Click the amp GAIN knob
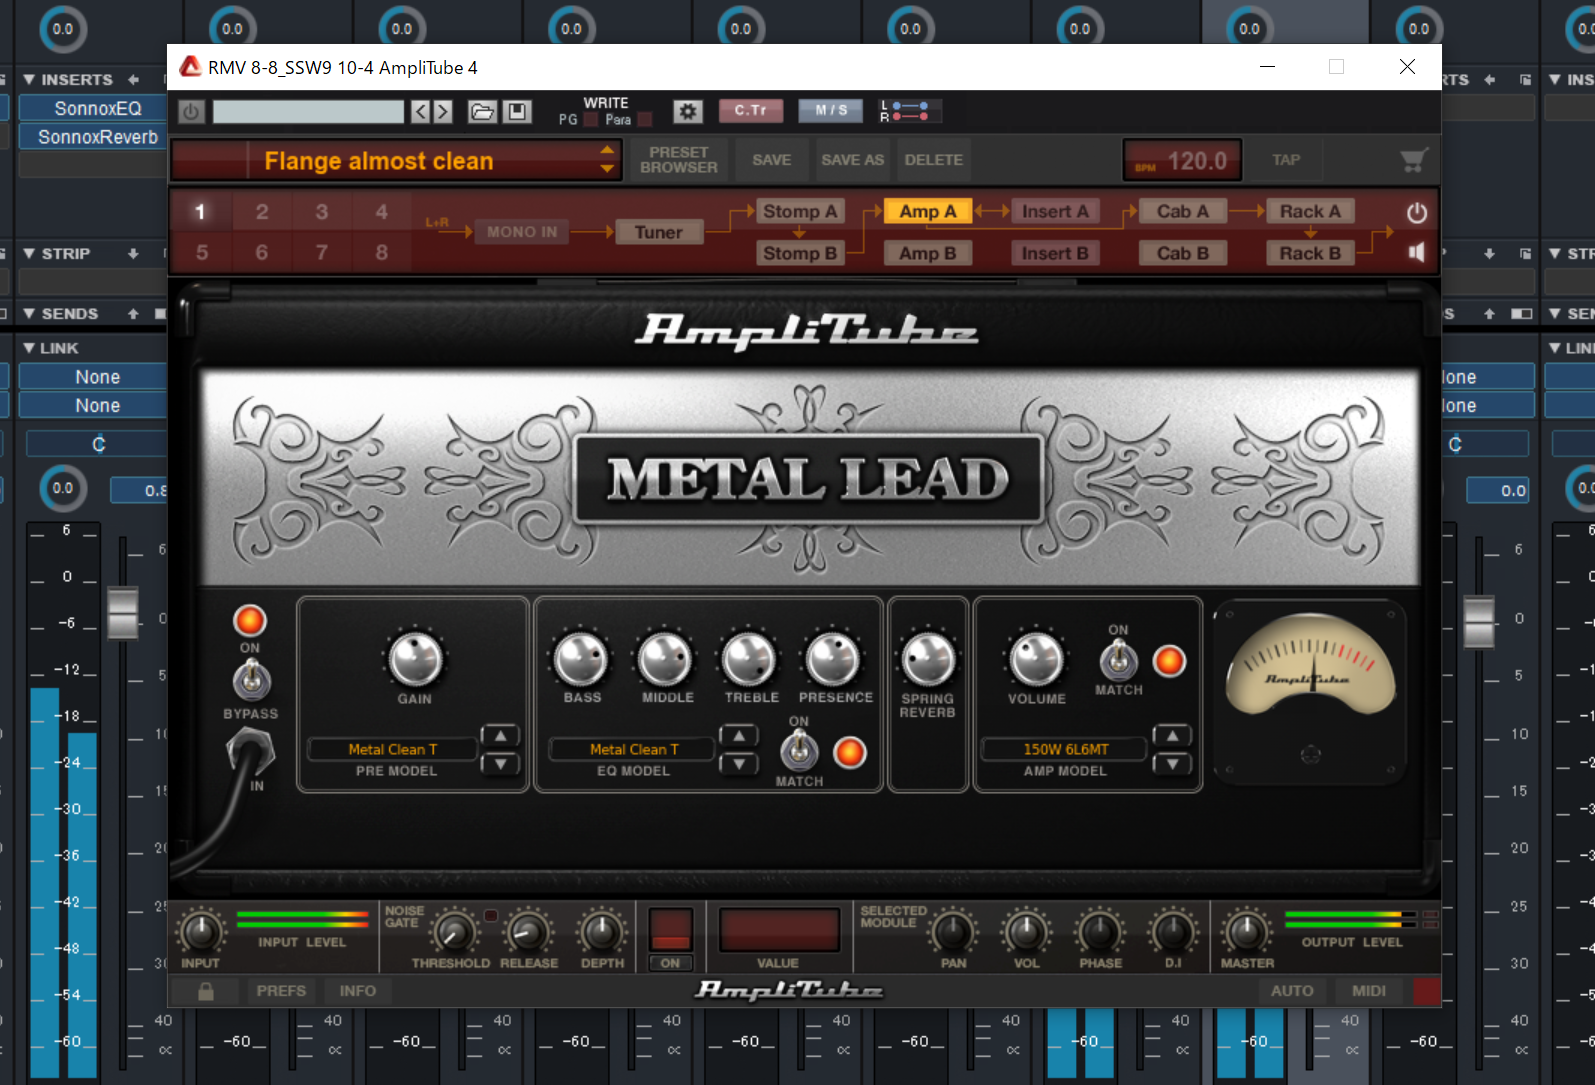 (414, 659)
